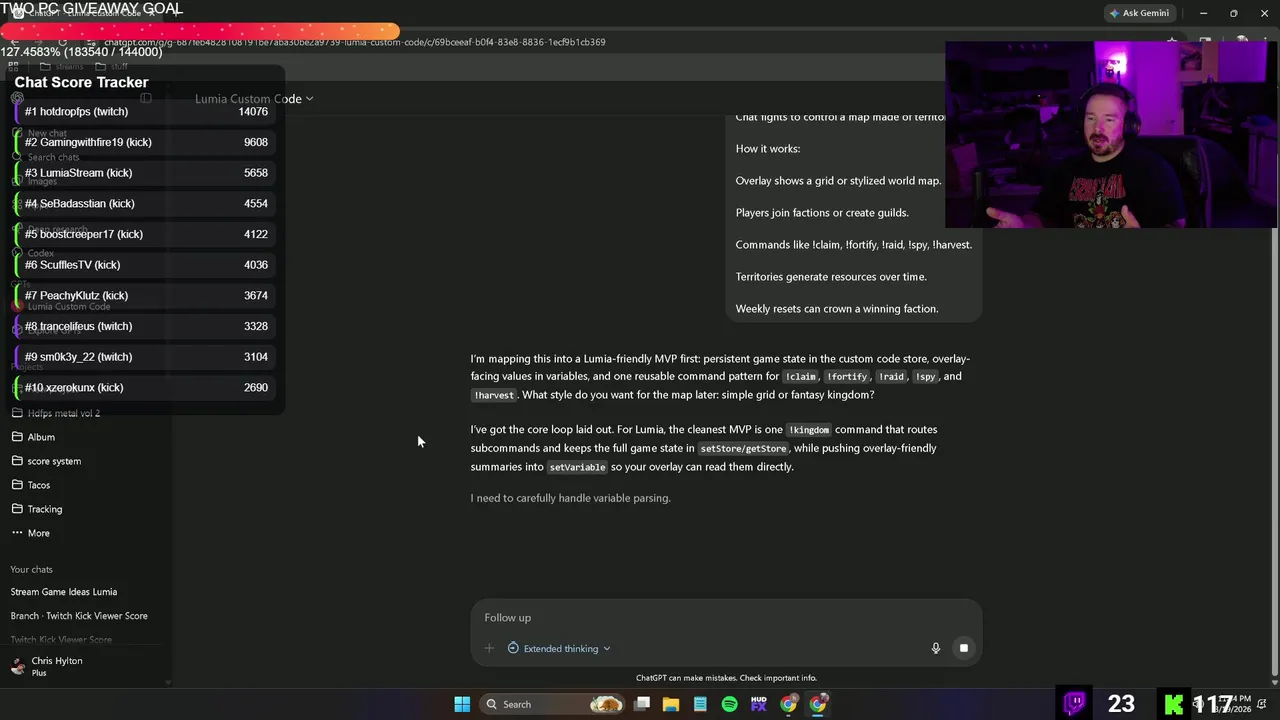Click the browser address bar URL

355,42
